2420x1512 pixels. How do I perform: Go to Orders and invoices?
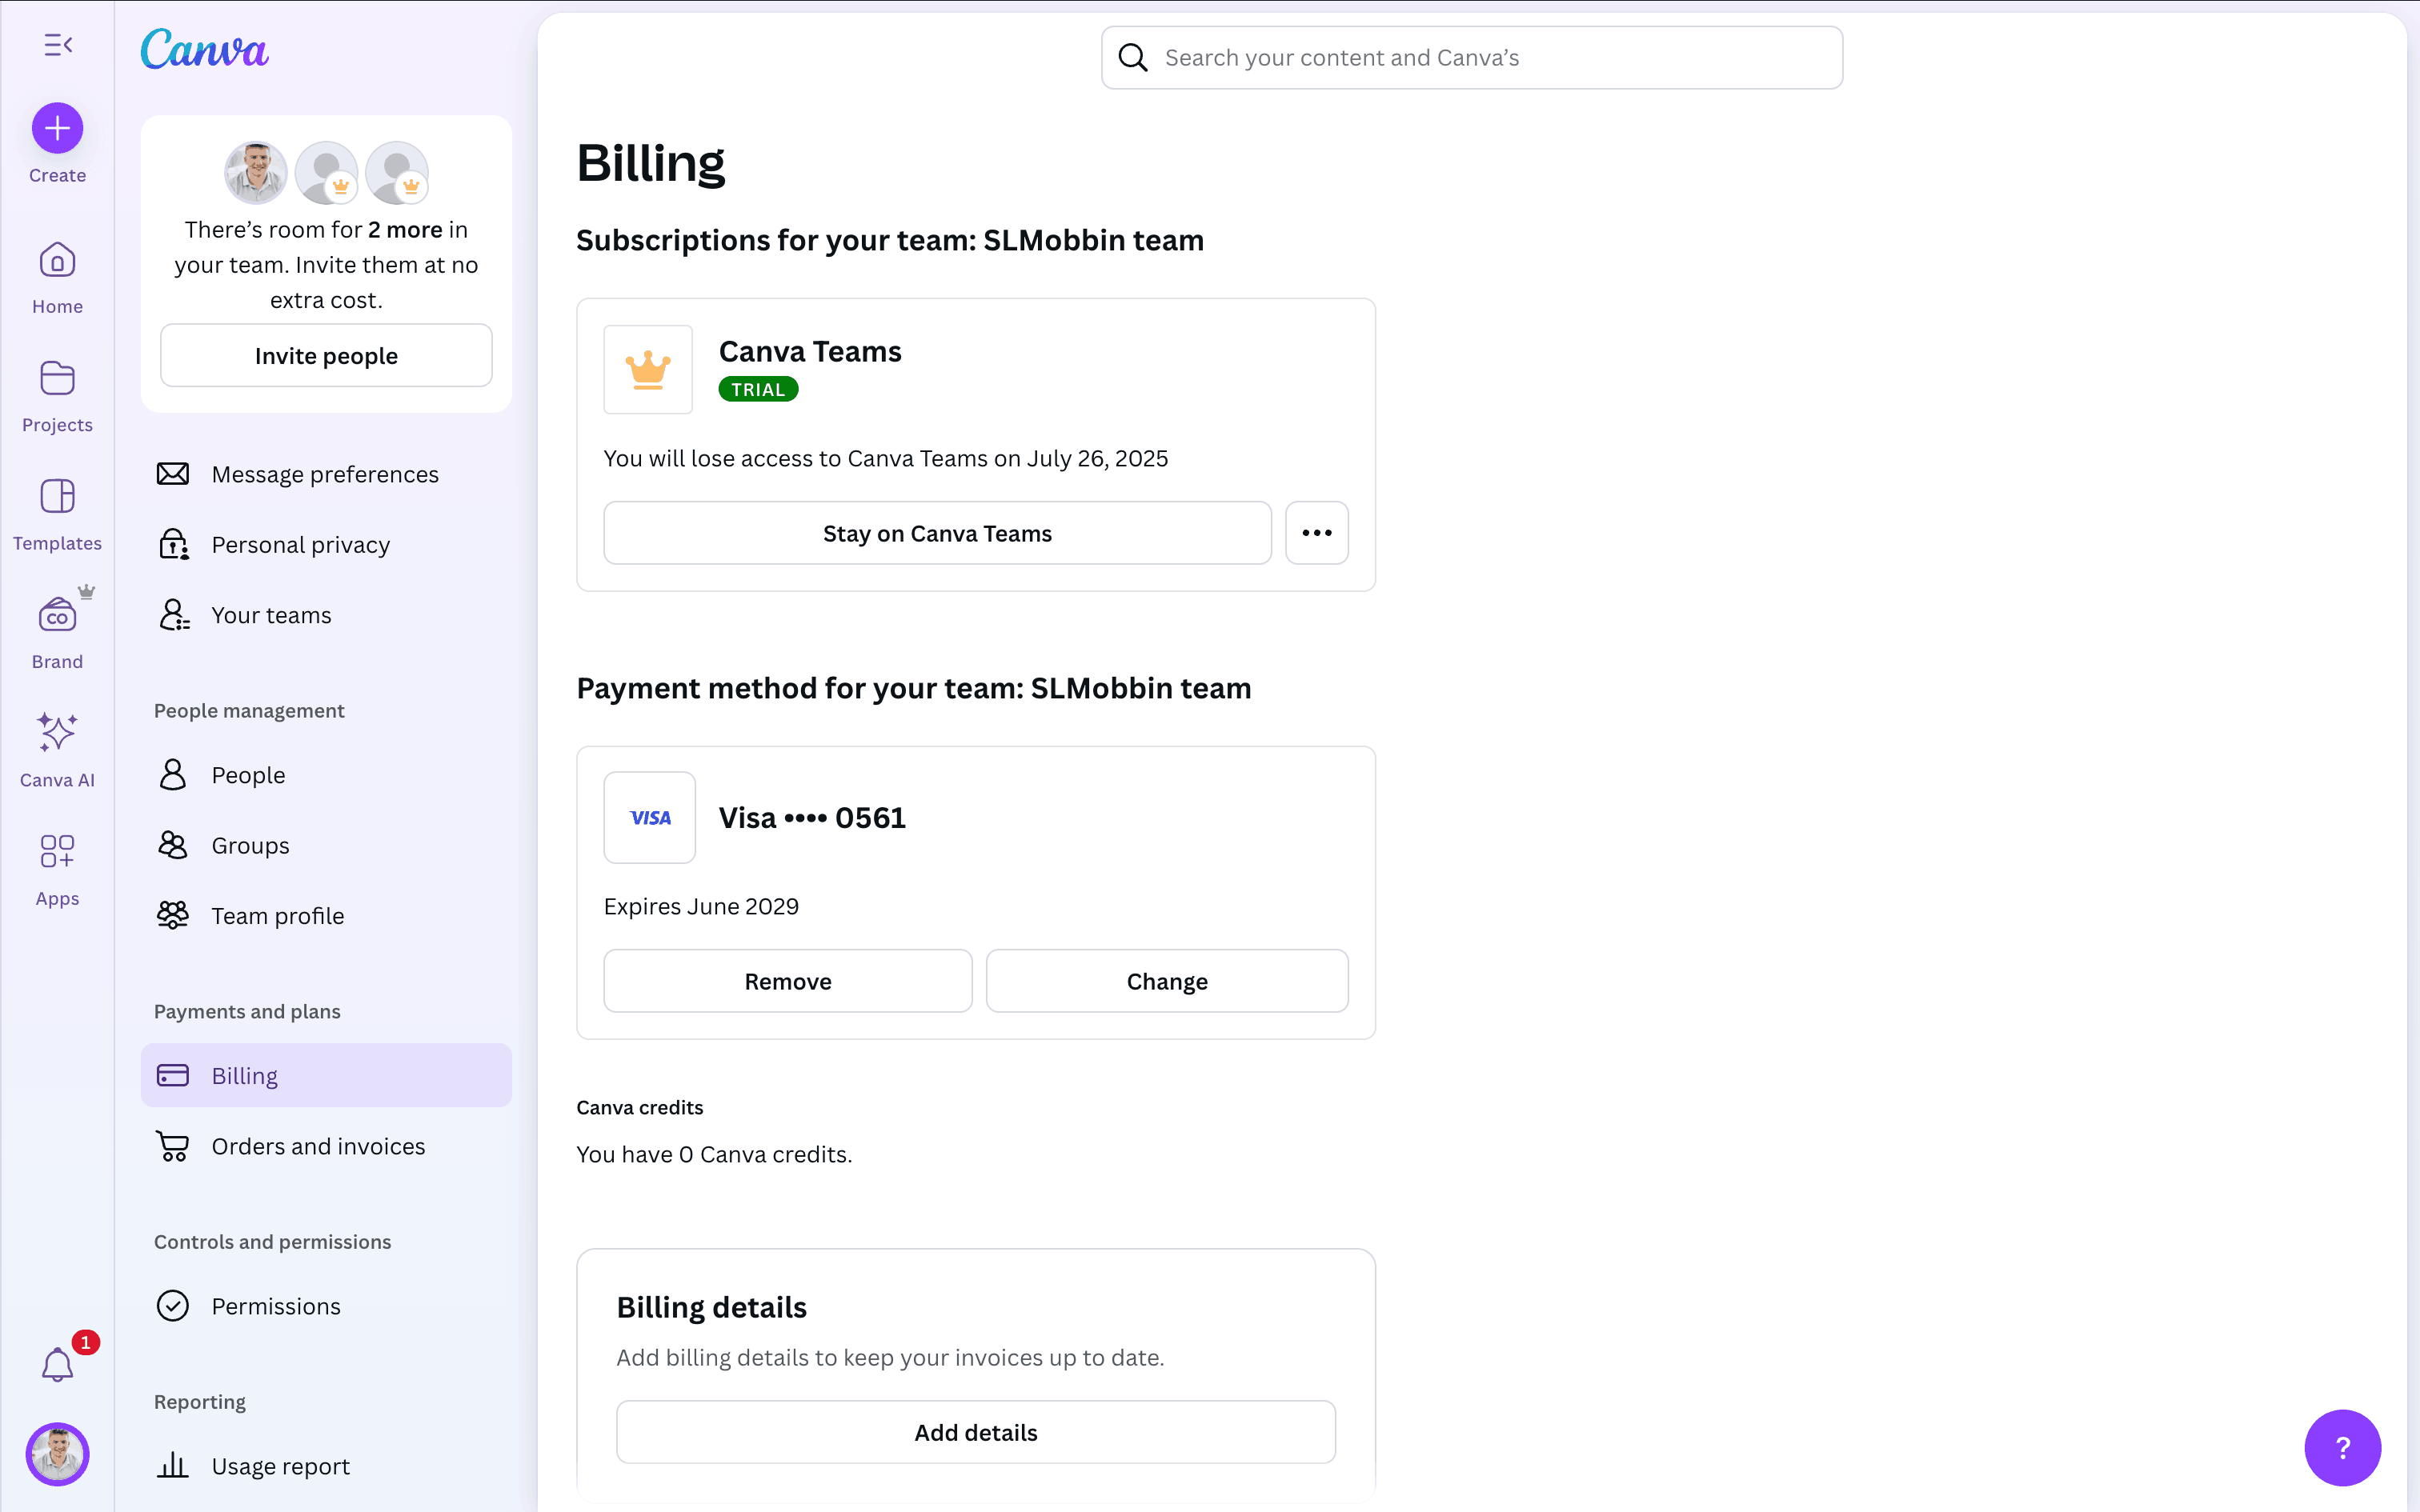(318, 1146)
